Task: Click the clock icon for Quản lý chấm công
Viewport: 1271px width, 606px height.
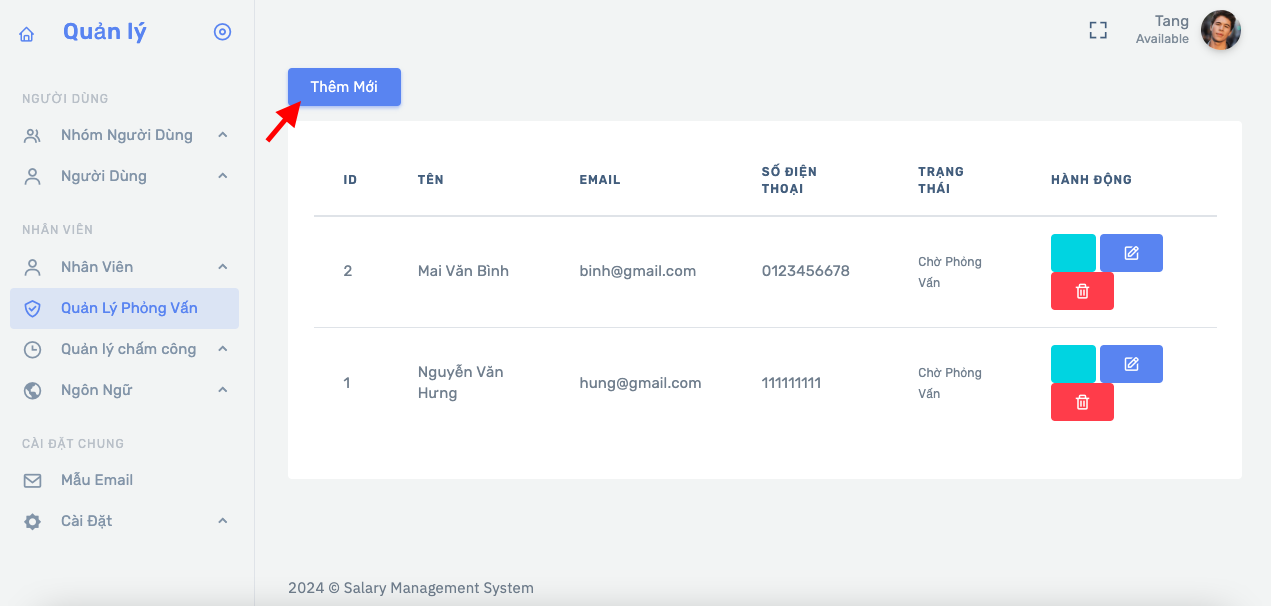Action: (32, 350)
